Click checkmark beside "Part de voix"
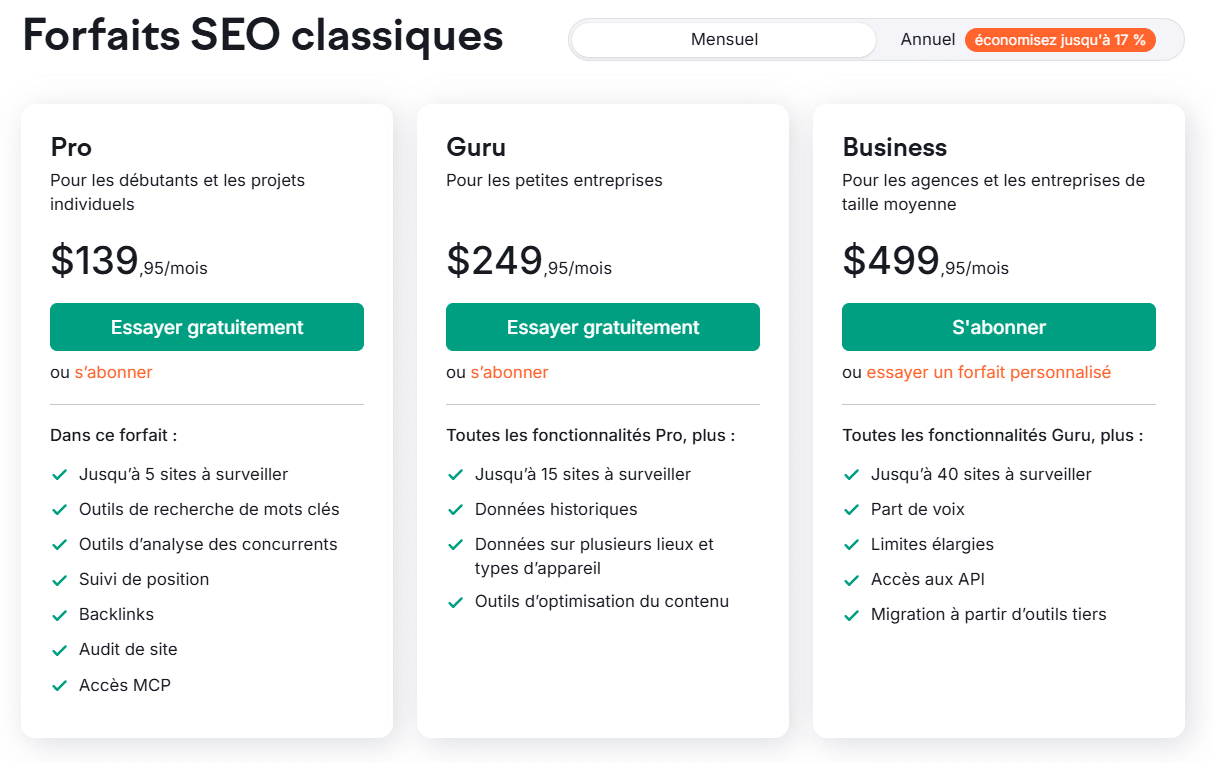This screenshot has width=1213, height=763. 851,510
